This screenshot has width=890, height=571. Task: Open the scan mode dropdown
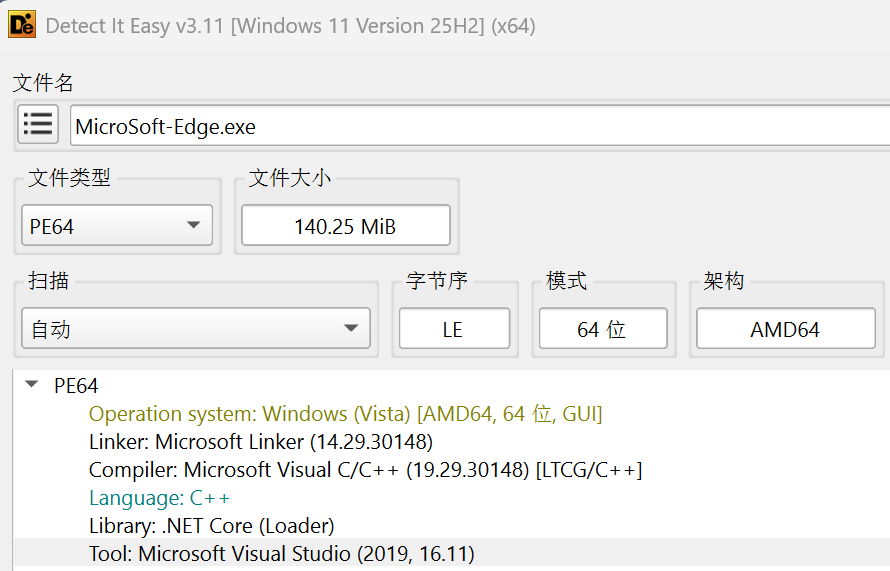click(x=195, y=329)
